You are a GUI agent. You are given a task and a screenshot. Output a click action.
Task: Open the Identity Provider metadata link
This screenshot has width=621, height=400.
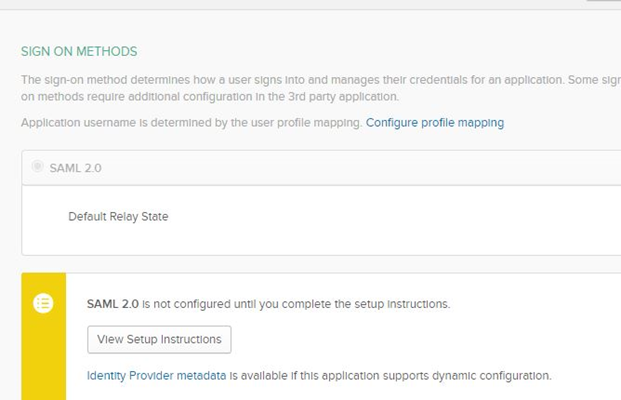156,376
